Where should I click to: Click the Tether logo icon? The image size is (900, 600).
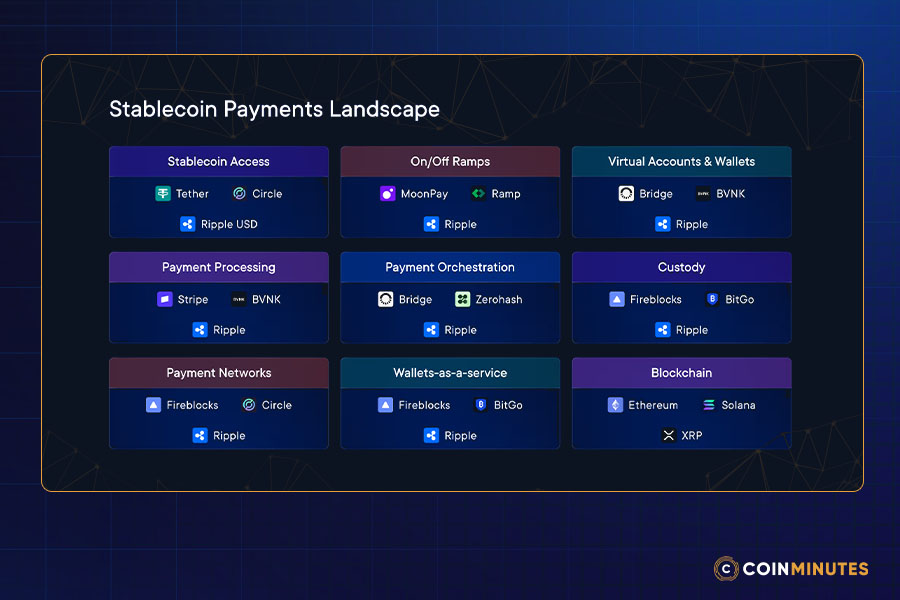point(163,194)
